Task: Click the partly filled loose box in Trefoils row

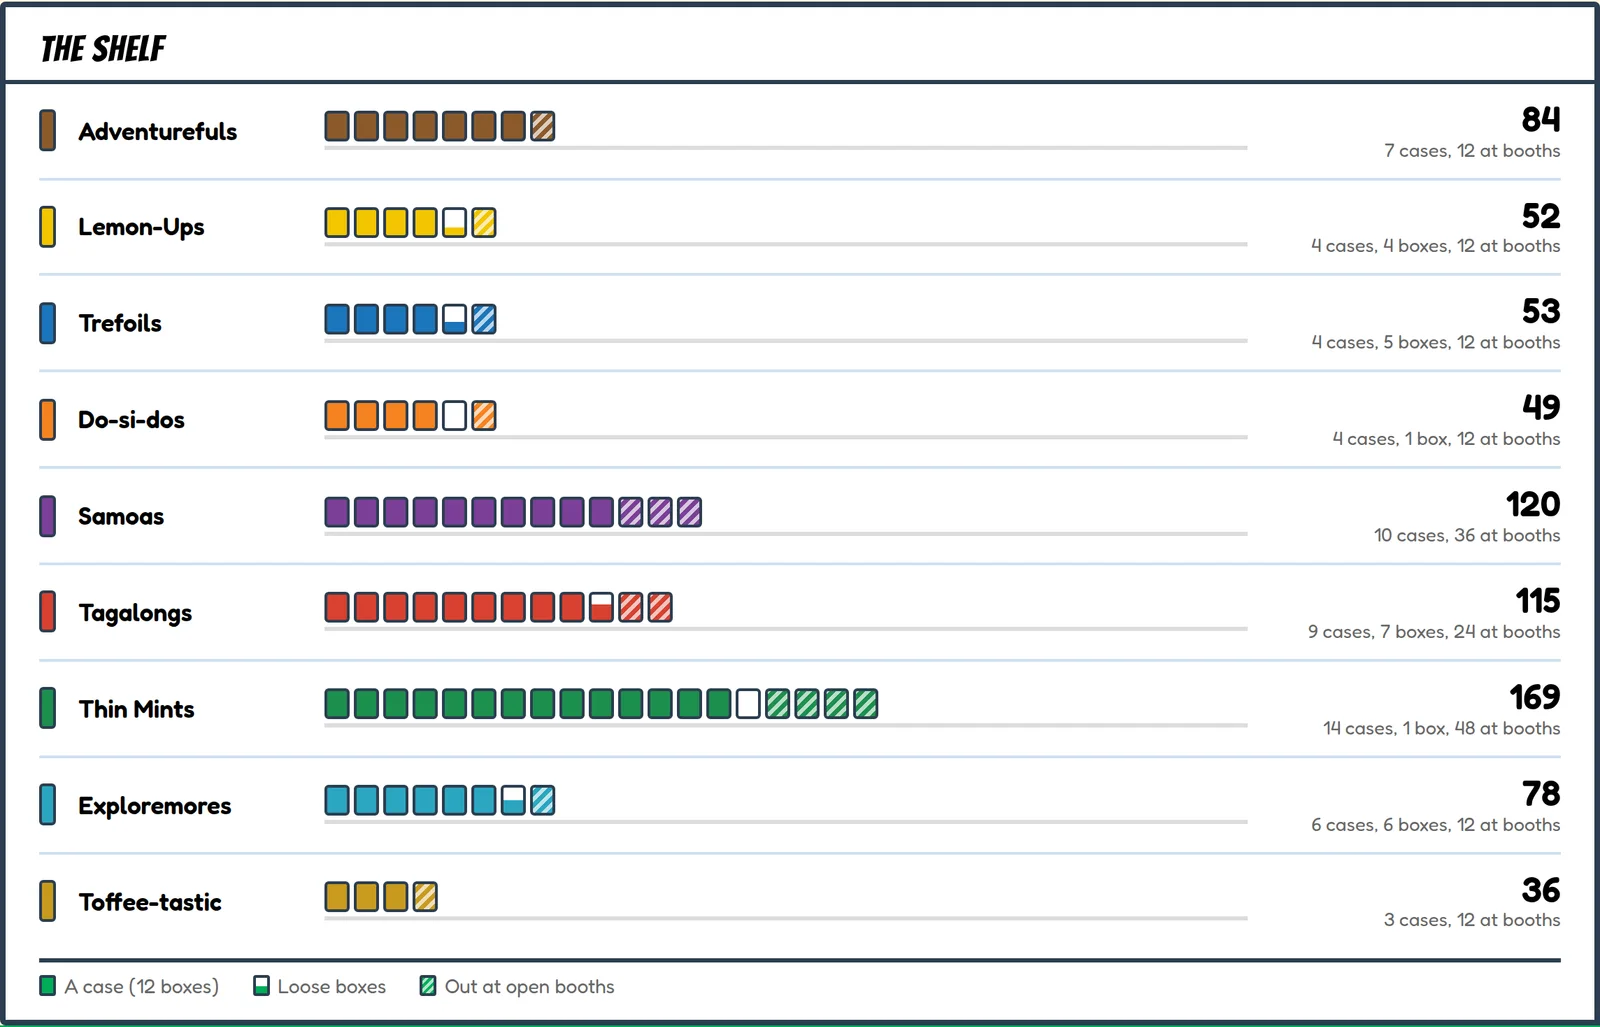Action: pos(454,319)
